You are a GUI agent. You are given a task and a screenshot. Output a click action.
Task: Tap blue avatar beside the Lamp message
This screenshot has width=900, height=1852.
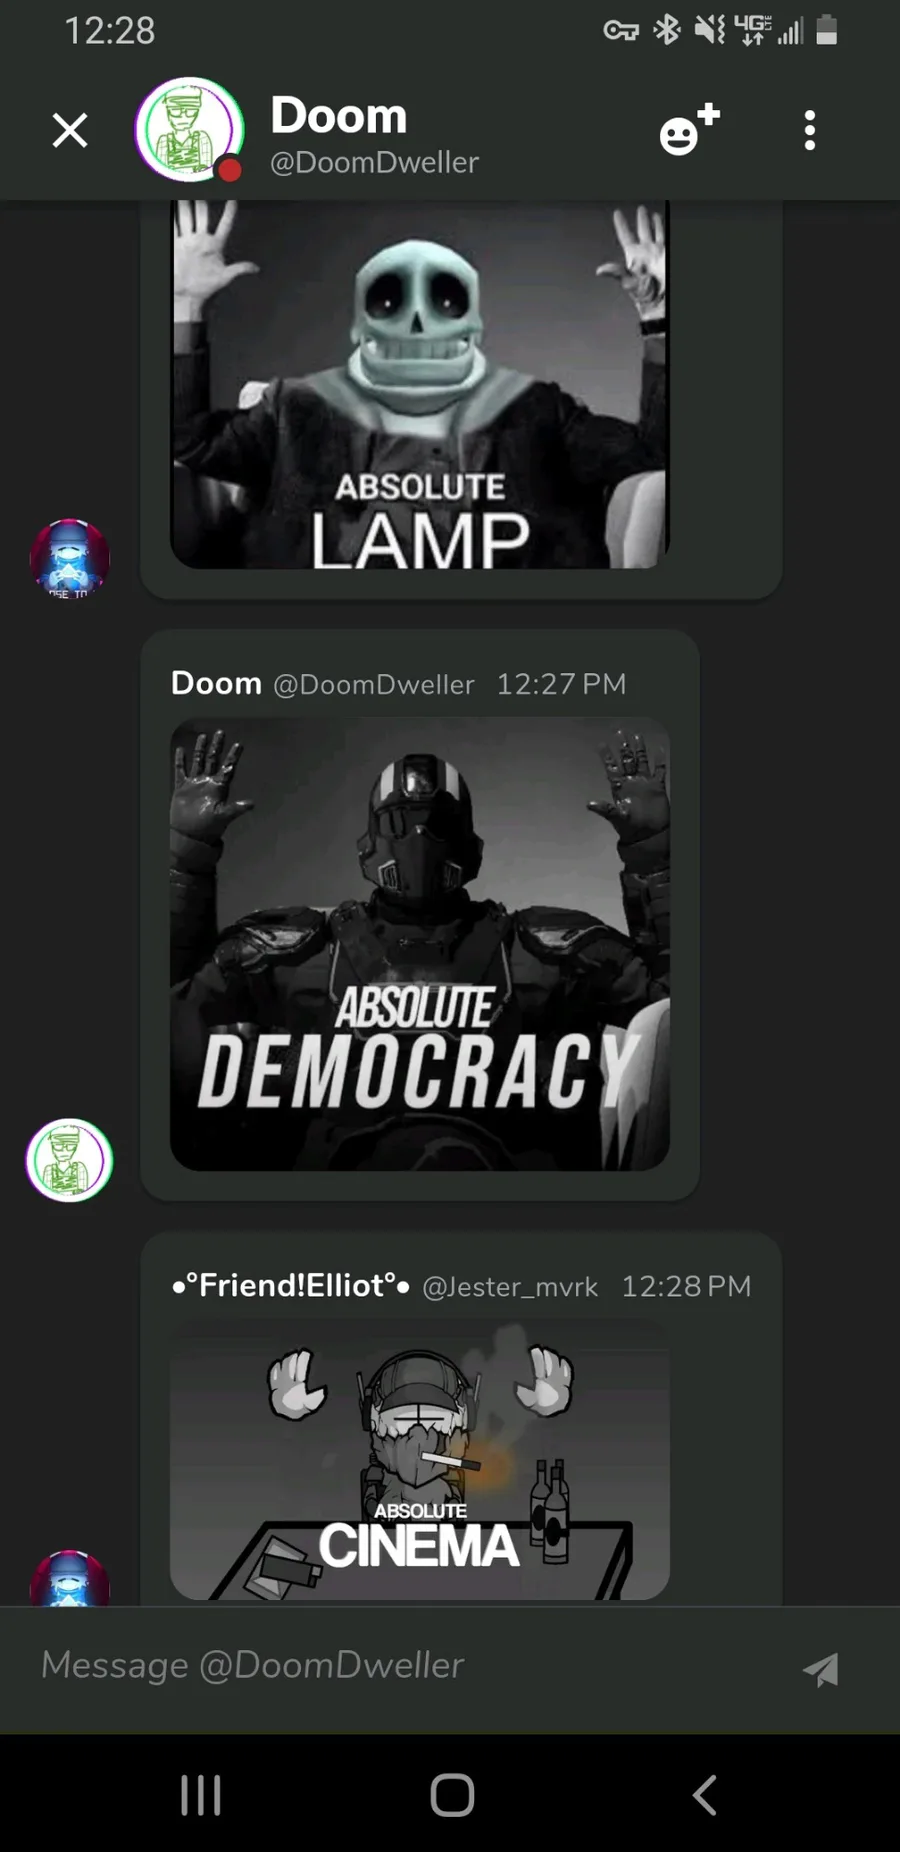point(69,558)
